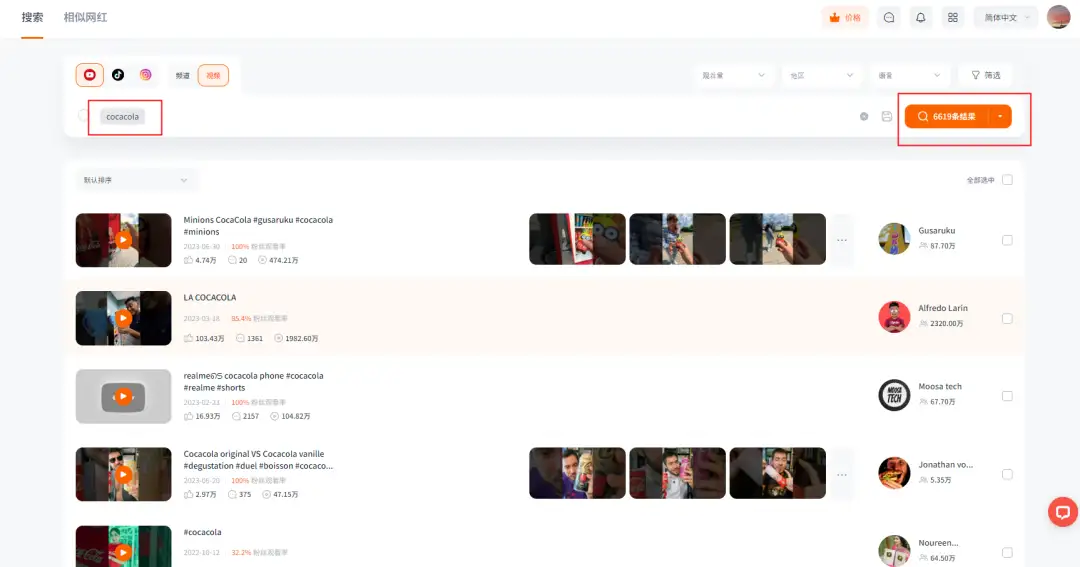Open the chat messages icon in header

point(889,17)
